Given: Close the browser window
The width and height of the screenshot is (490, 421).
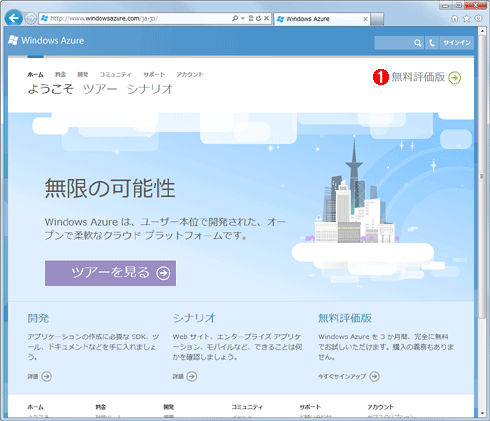Looking at the screenshot, I should pos(475,5).
